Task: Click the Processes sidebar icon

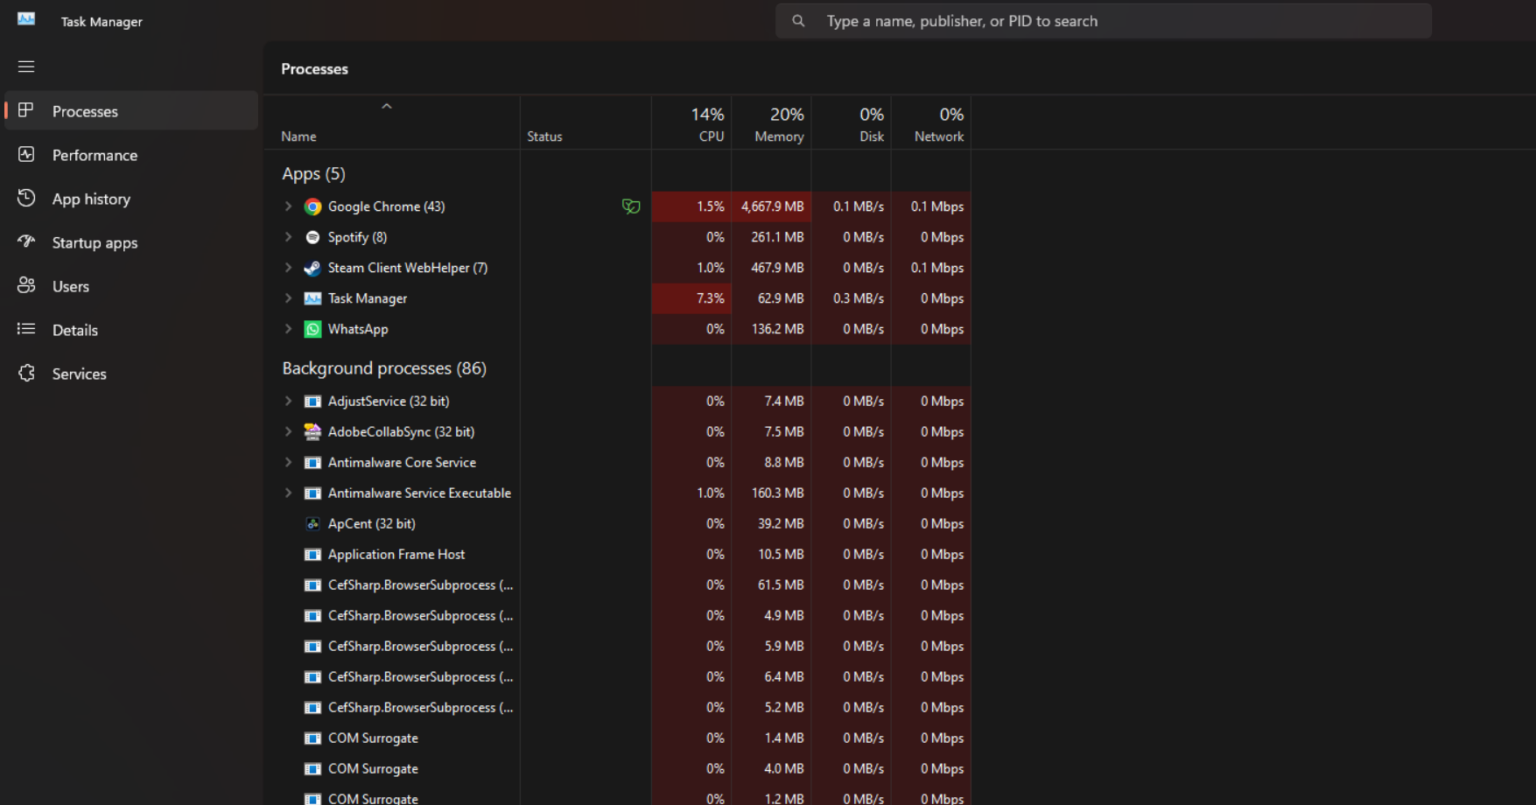Action: 26,110
